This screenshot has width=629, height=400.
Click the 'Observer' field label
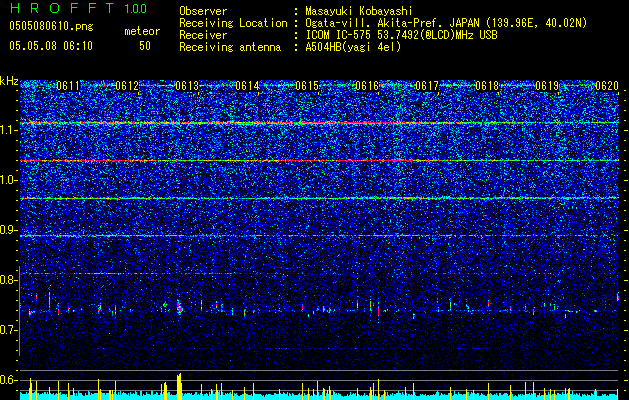tap(203, 11)
